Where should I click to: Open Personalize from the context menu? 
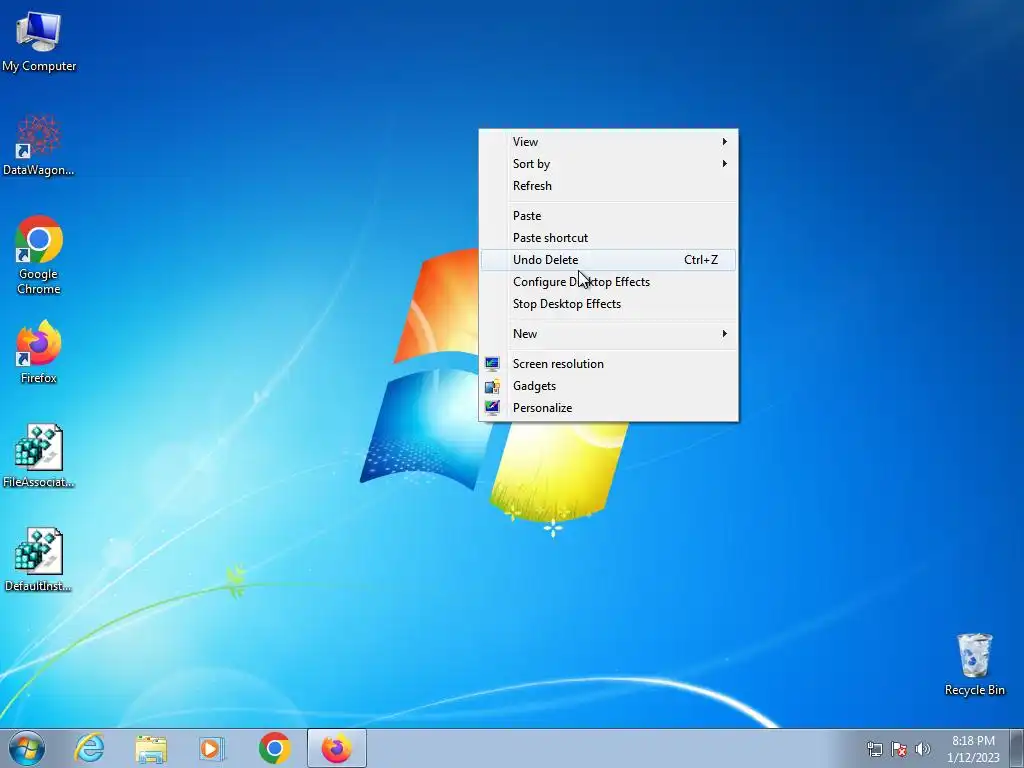point(608,408)
